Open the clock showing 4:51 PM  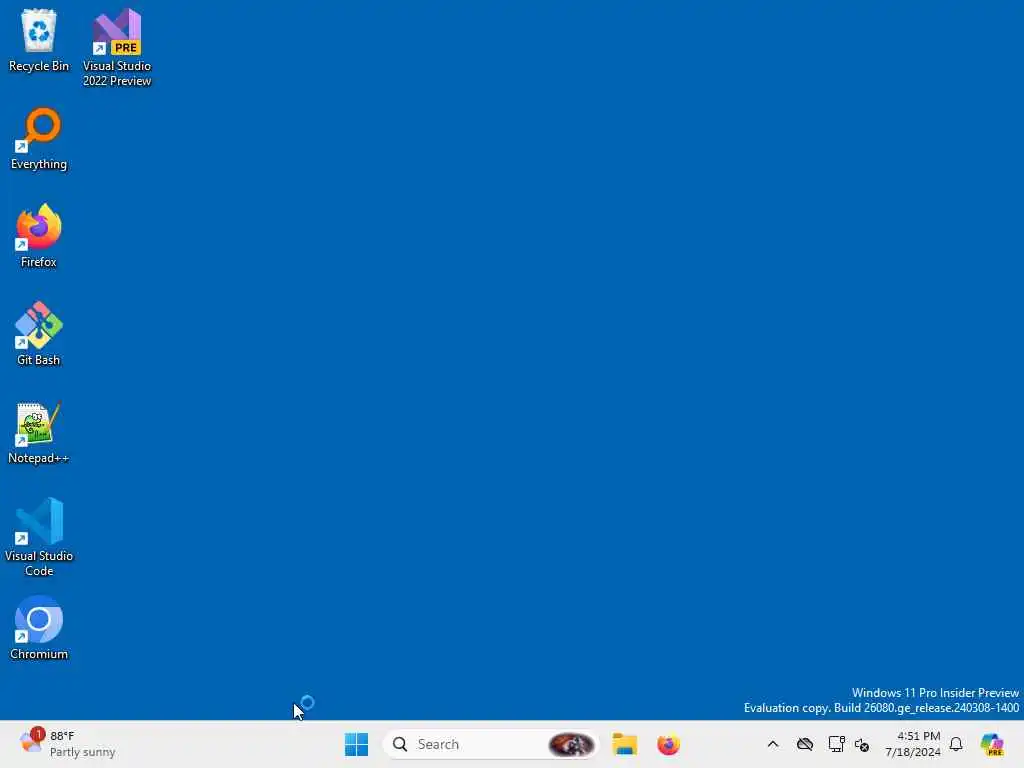[912, 744]
